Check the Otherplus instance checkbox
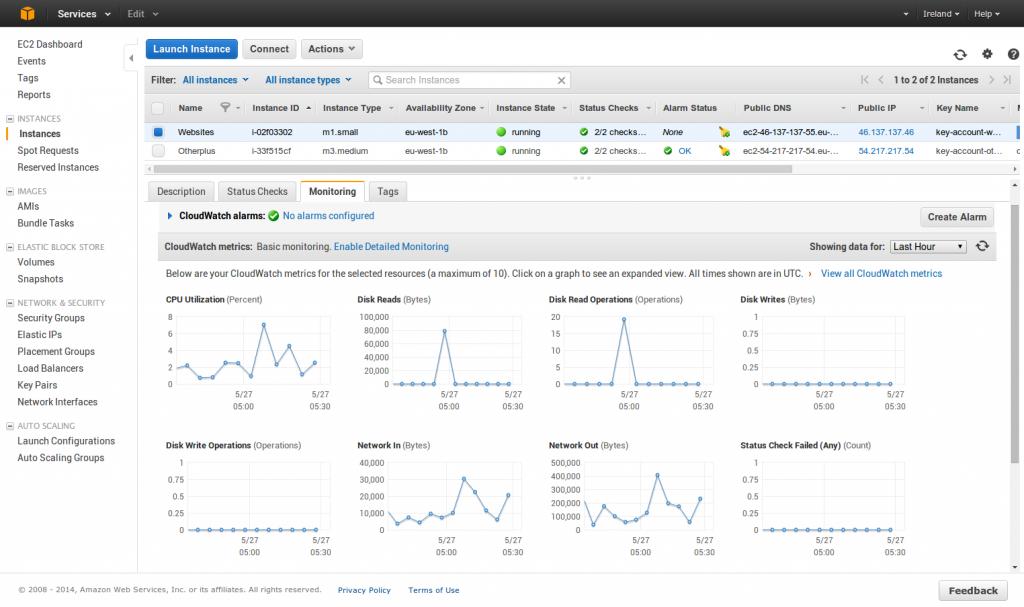Screen dimensions: 1024x607 158,151
